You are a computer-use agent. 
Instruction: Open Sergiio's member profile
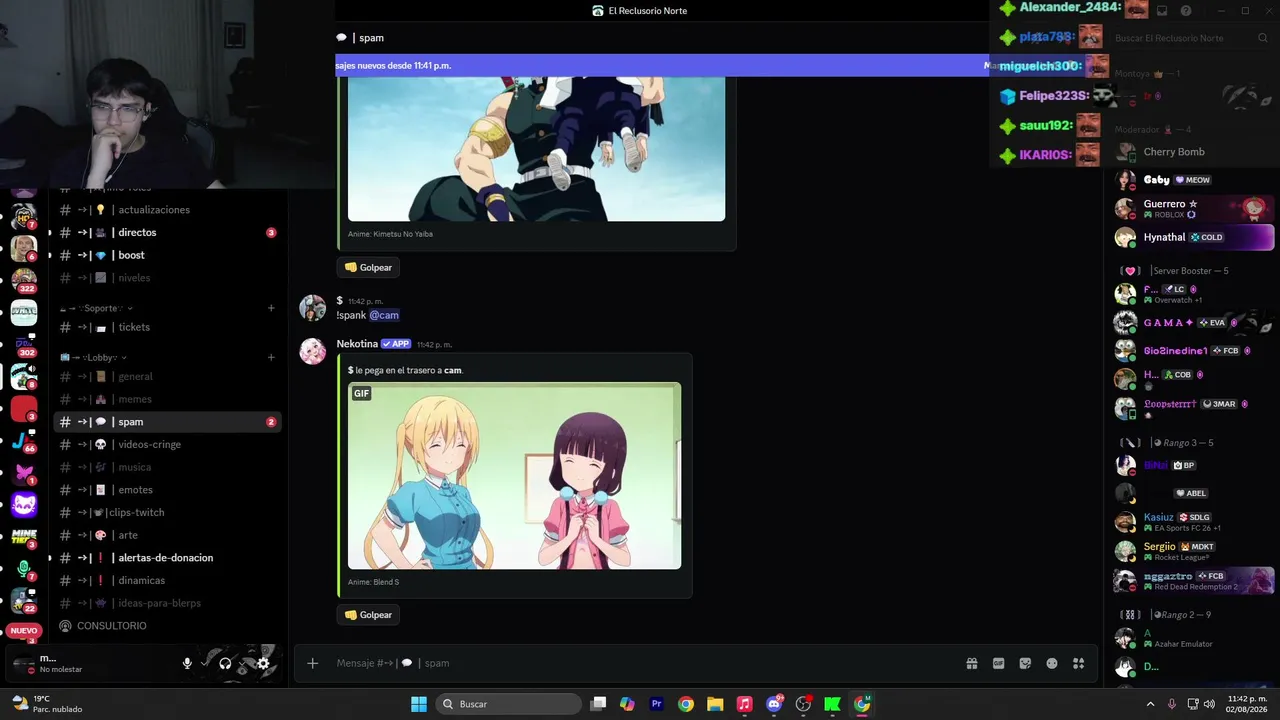tap(1194, 551)
